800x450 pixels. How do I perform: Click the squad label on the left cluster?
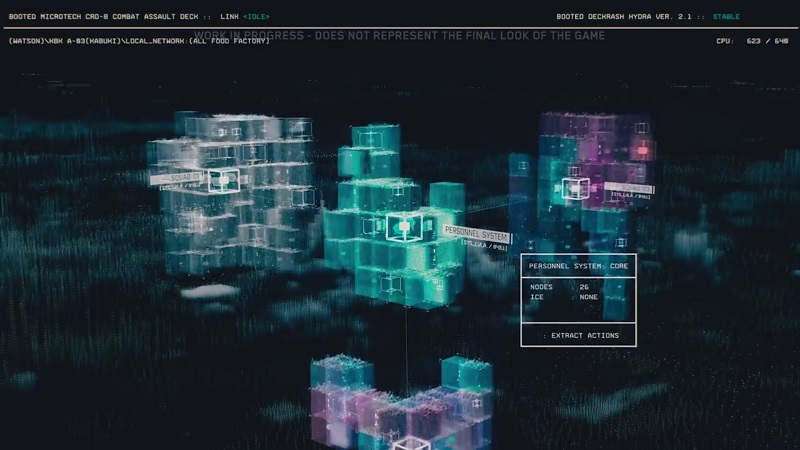pyautogui.click(x=178, y=179)
